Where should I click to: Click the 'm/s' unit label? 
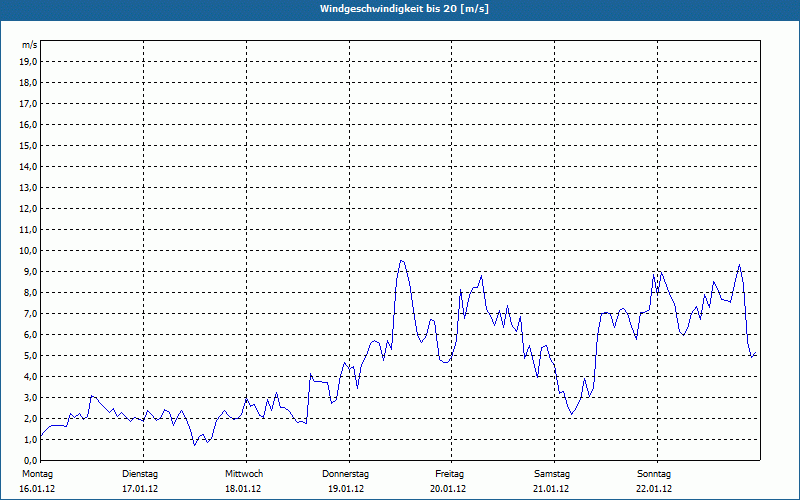click(x=30, y=45)
